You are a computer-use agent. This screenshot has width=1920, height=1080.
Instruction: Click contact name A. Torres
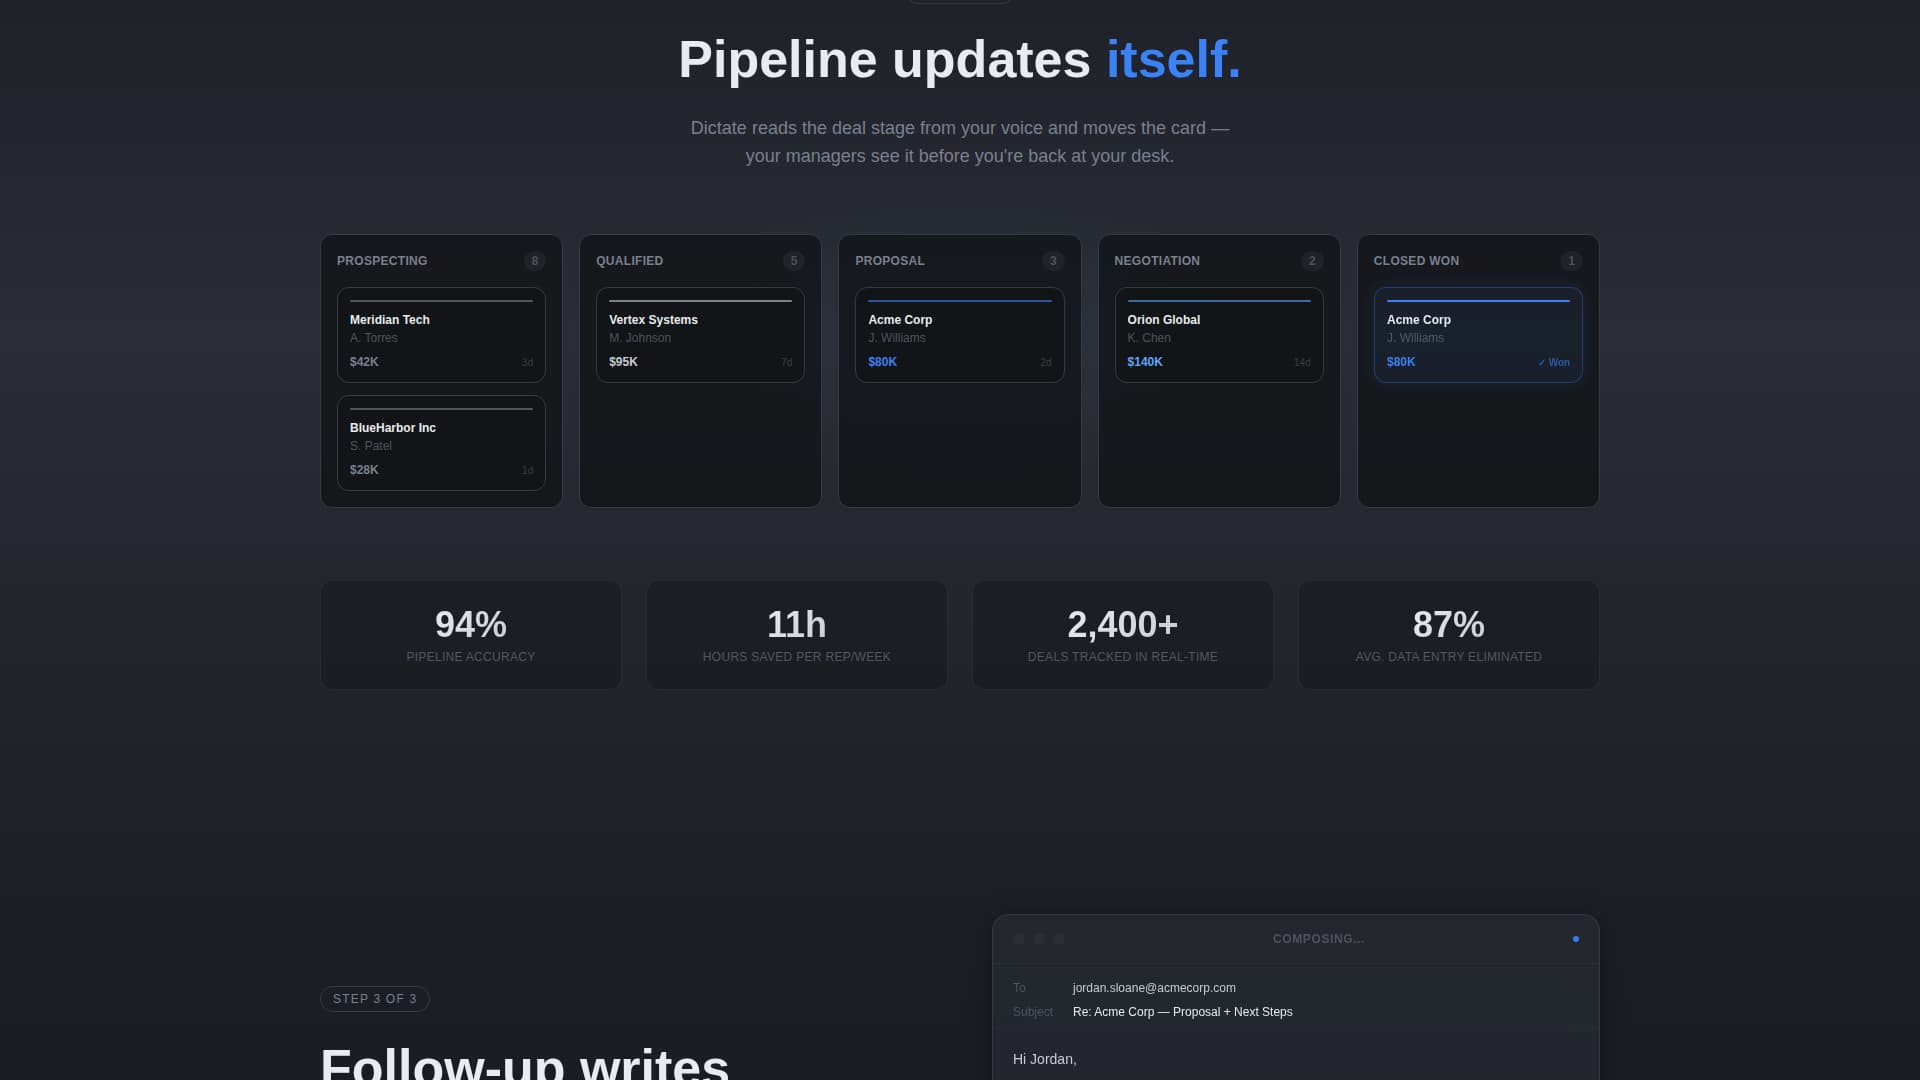[374, 338]
